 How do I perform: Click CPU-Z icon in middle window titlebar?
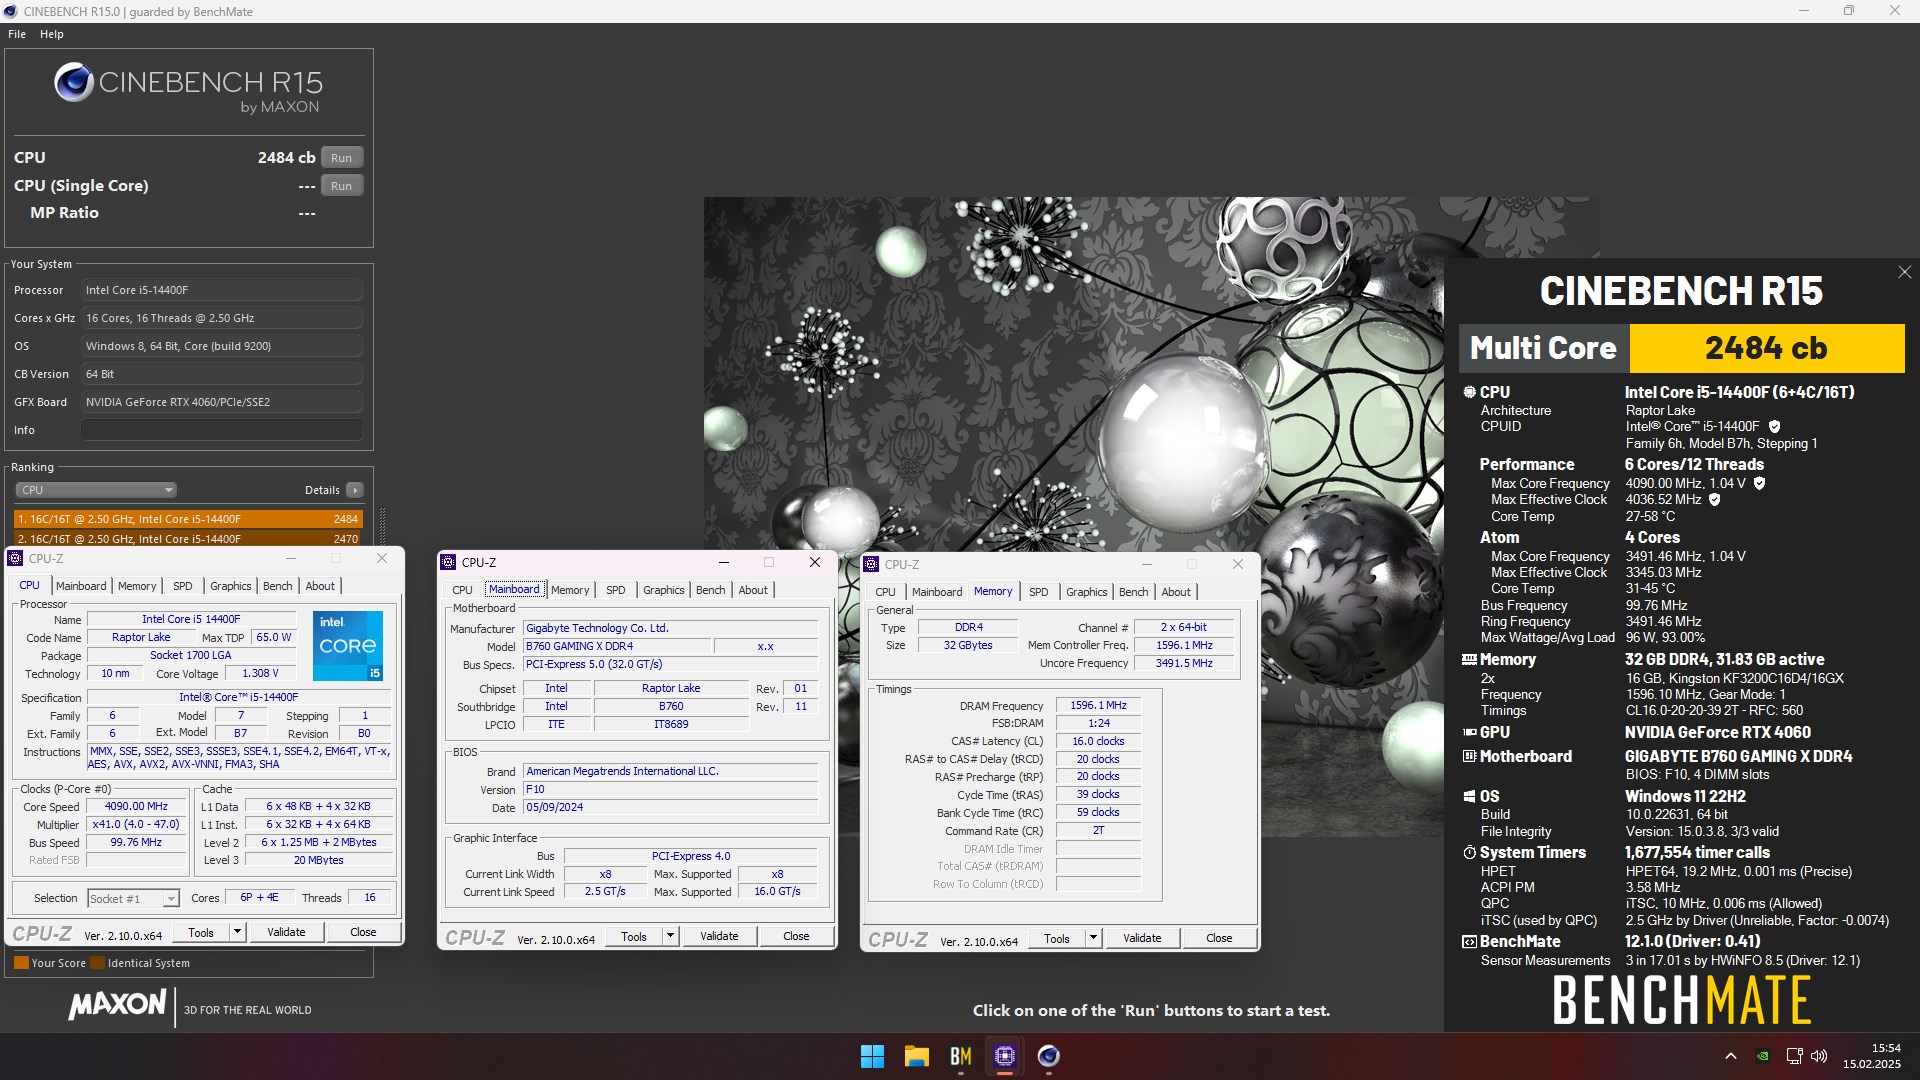448,563
